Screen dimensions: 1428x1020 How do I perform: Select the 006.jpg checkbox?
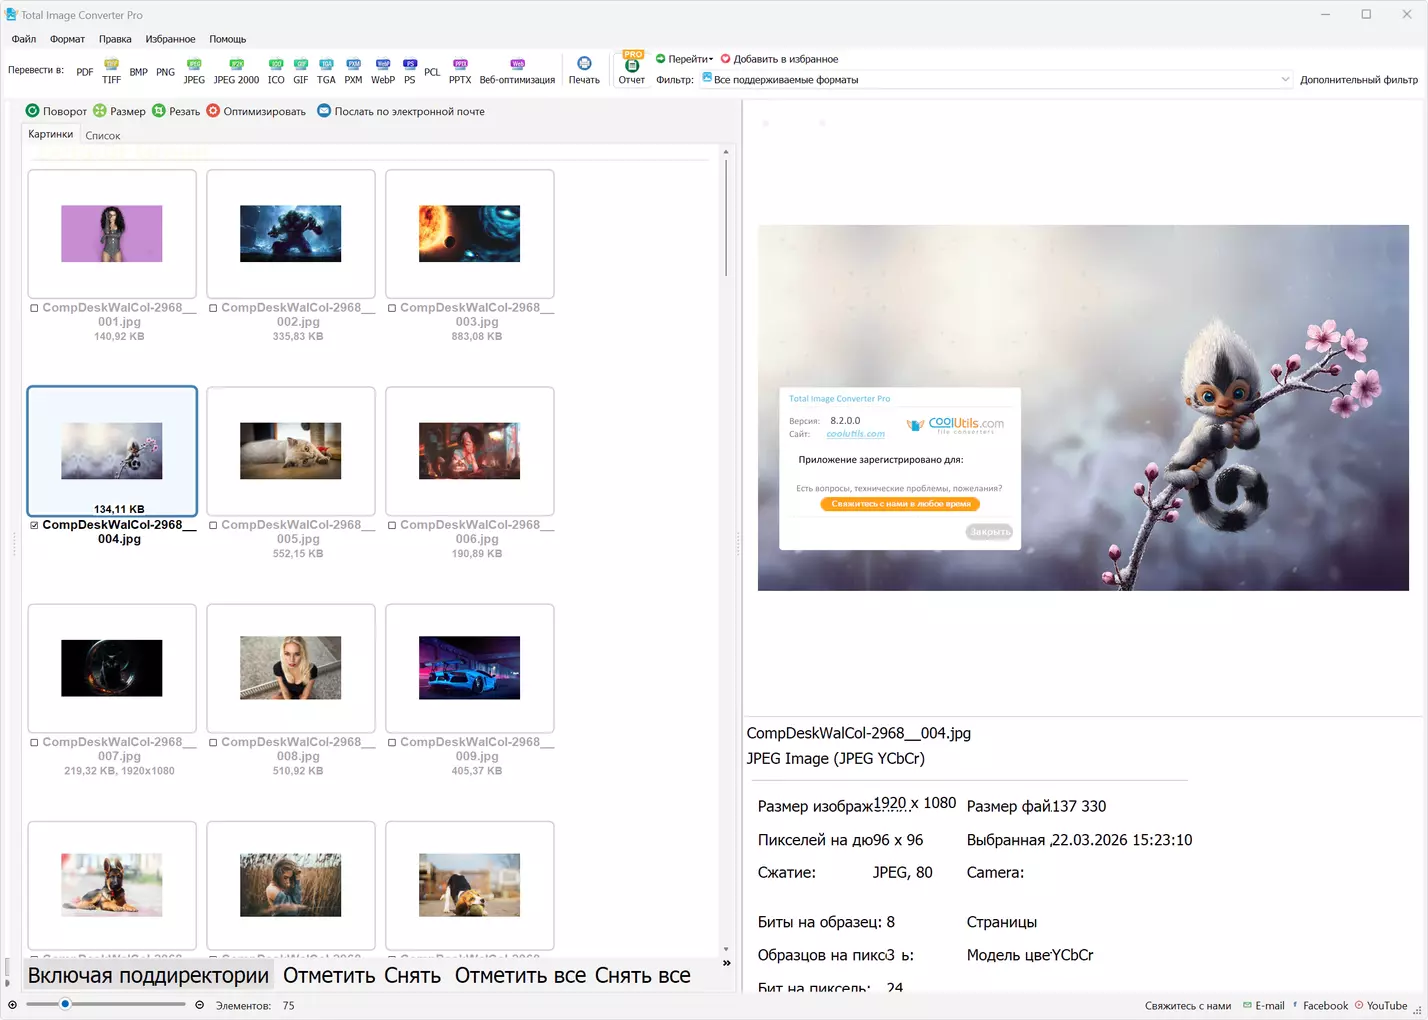point(392,525)
